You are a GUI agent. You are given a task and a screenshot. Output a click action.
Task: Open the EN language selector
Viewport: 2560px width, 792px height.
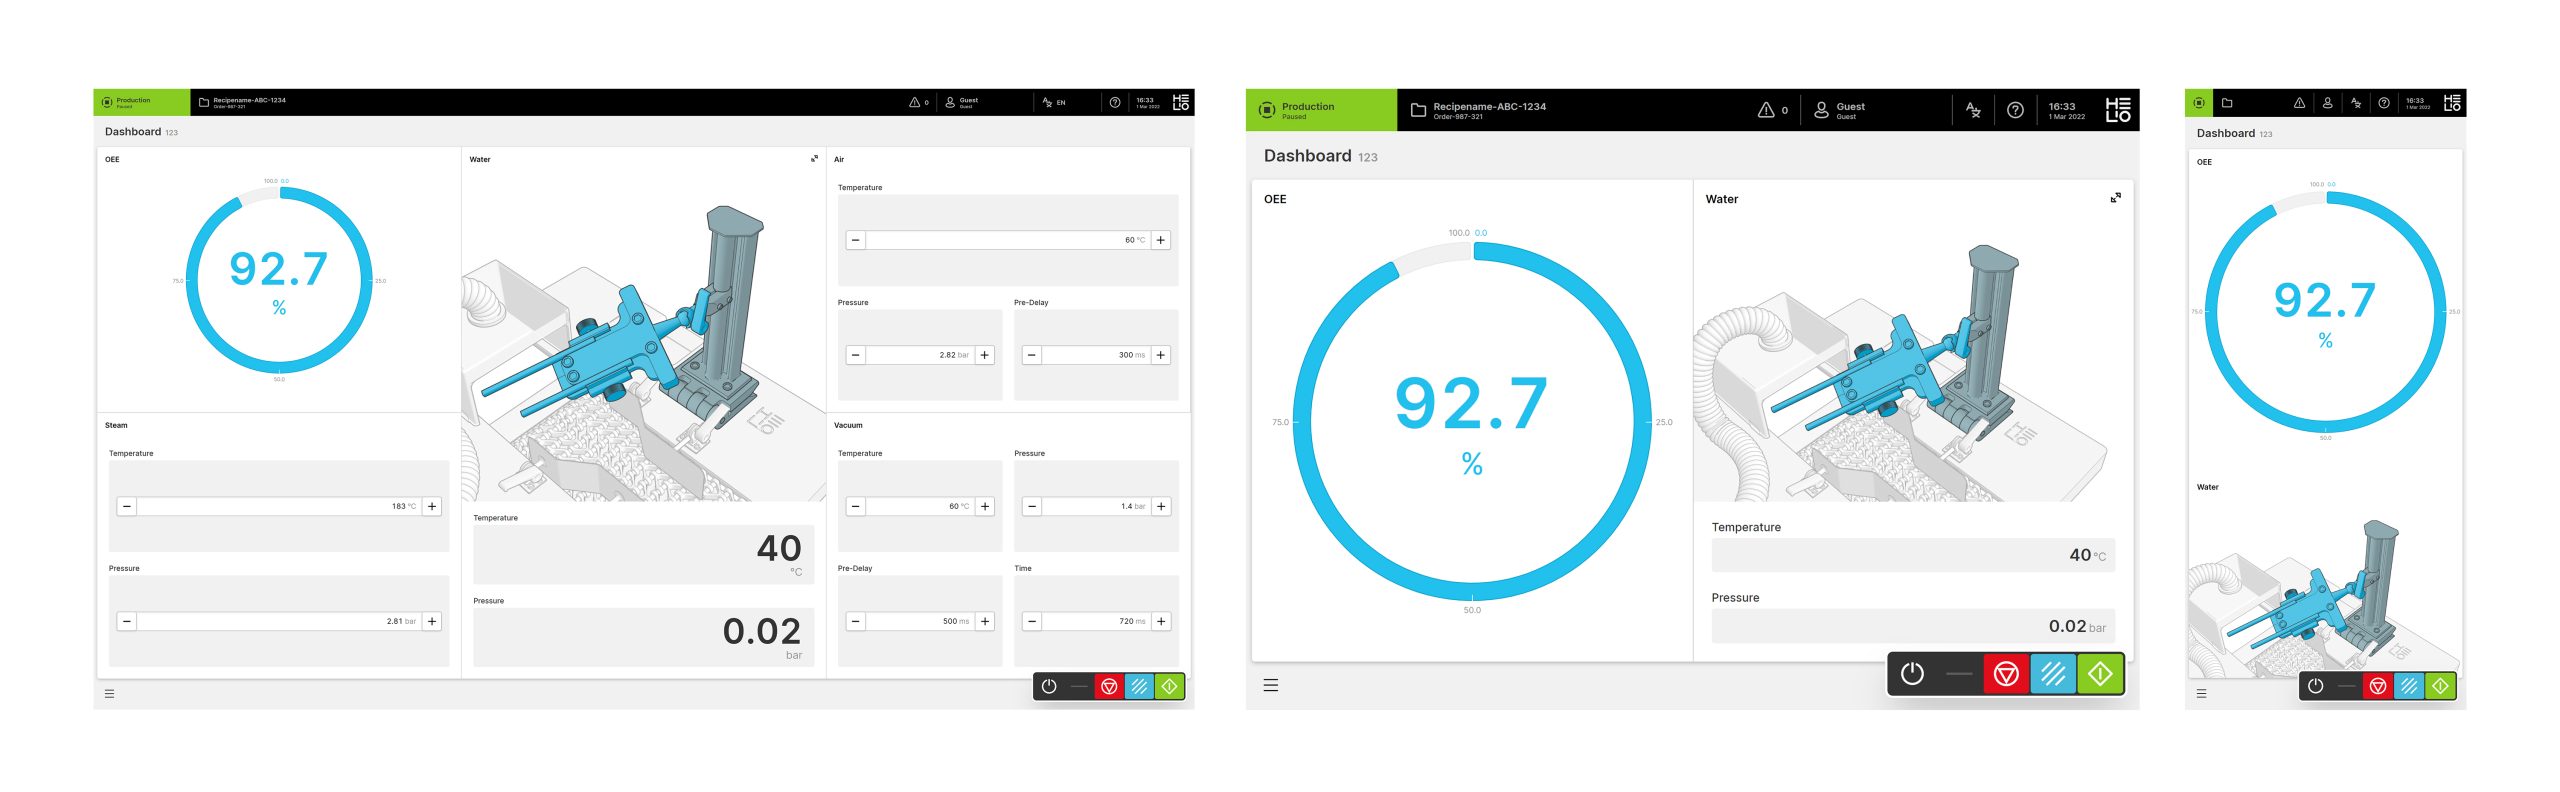pyautogui.click(x=1054, y=102)
